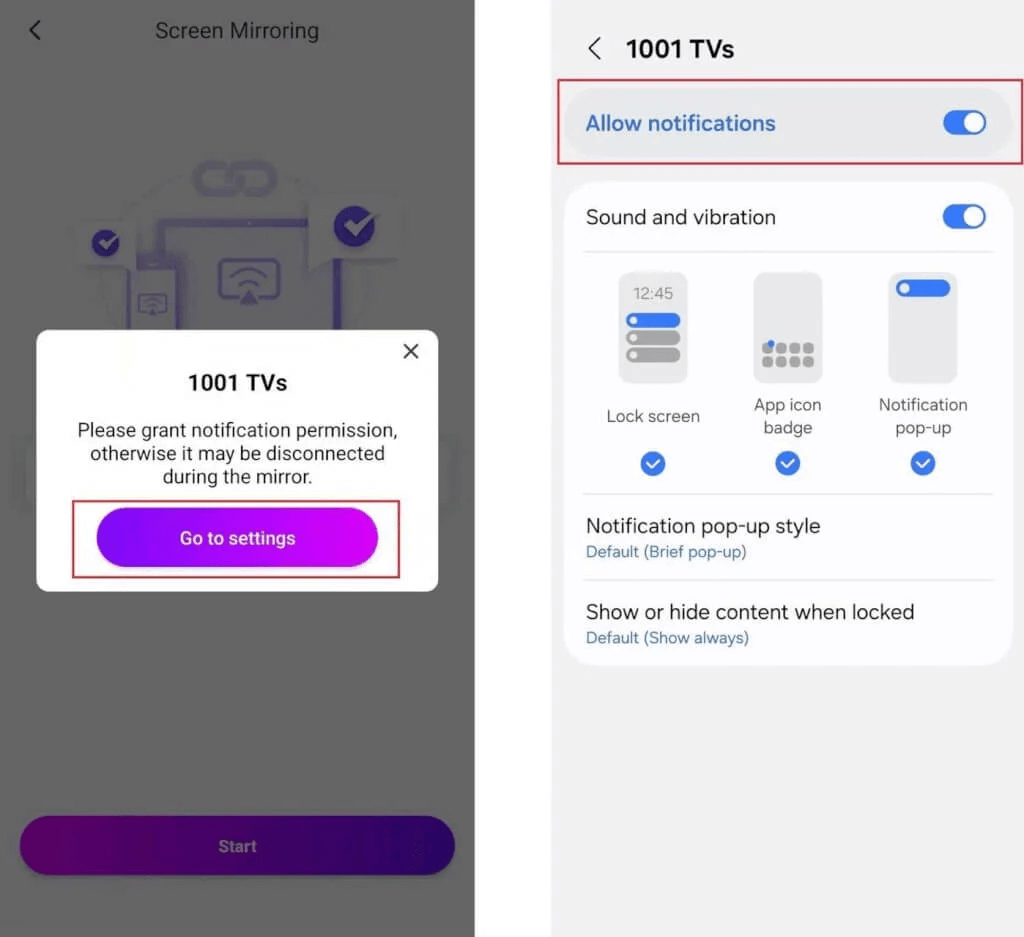1024x937 pixels.
Task: Disable Sound and vibration switch
Action: (x=964, y=217)
